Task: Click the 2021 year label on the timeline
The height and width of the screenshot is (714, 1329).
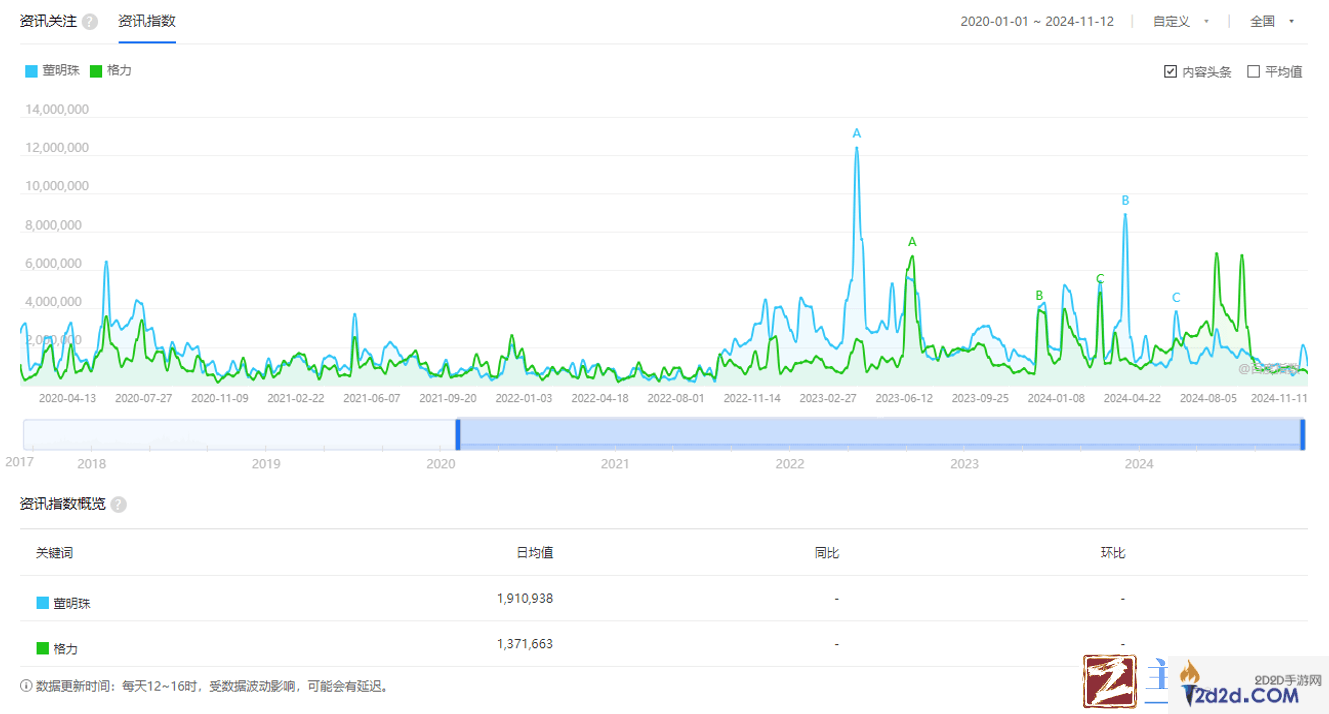Action: tap(615, 464)
